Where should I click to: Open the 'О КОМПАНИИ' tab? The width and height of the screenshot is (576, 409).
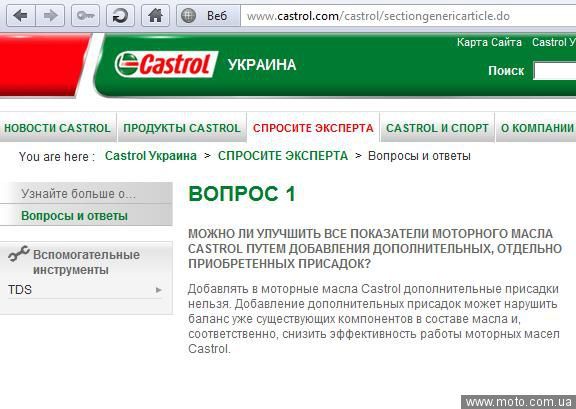click(x=536, y=128)
